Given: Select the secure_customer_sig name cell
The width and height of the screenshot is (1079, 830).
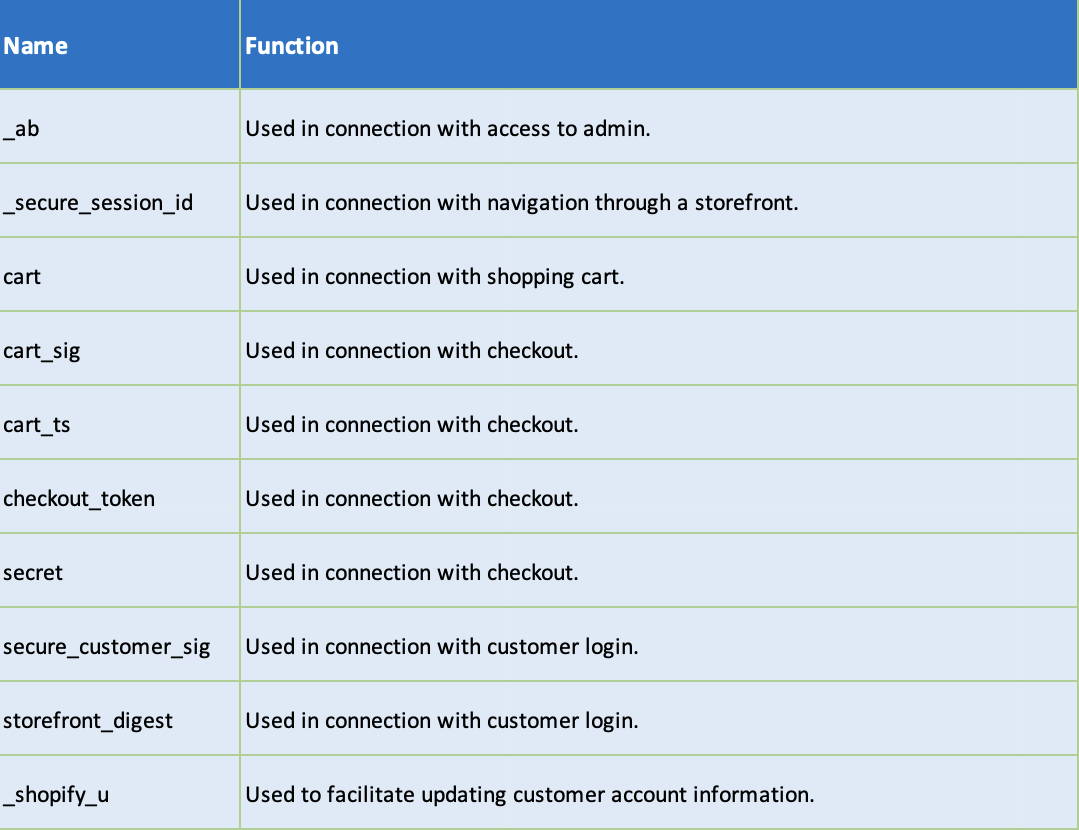Looking at the screenshot, I should [x=107, y=647].
